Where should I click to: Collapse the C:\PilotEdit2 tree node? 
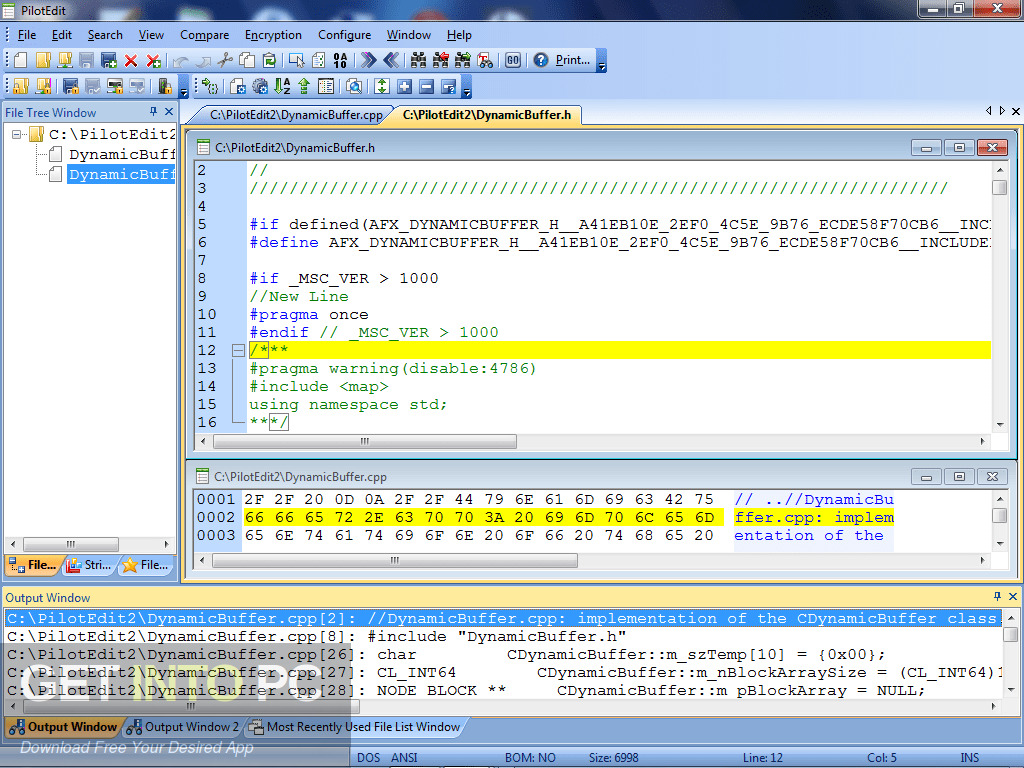point(17,135)
